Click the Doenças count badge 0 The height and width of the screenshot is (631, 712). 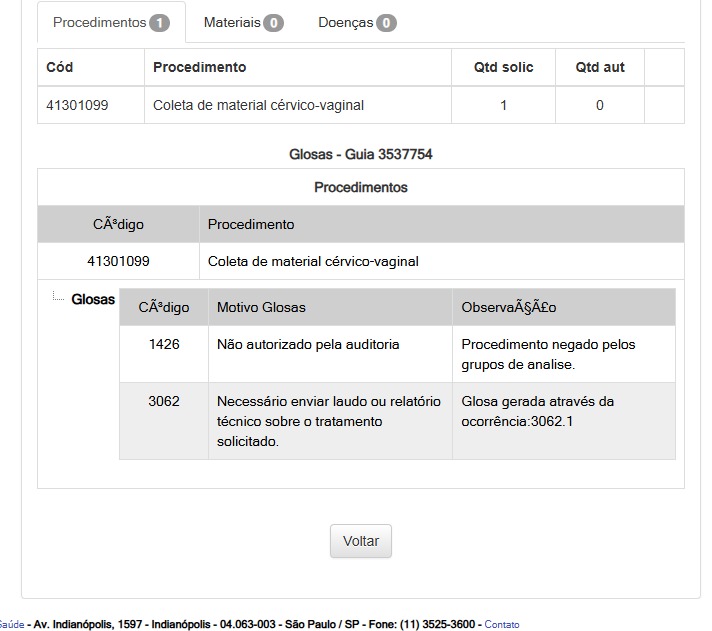click(386, 23)
